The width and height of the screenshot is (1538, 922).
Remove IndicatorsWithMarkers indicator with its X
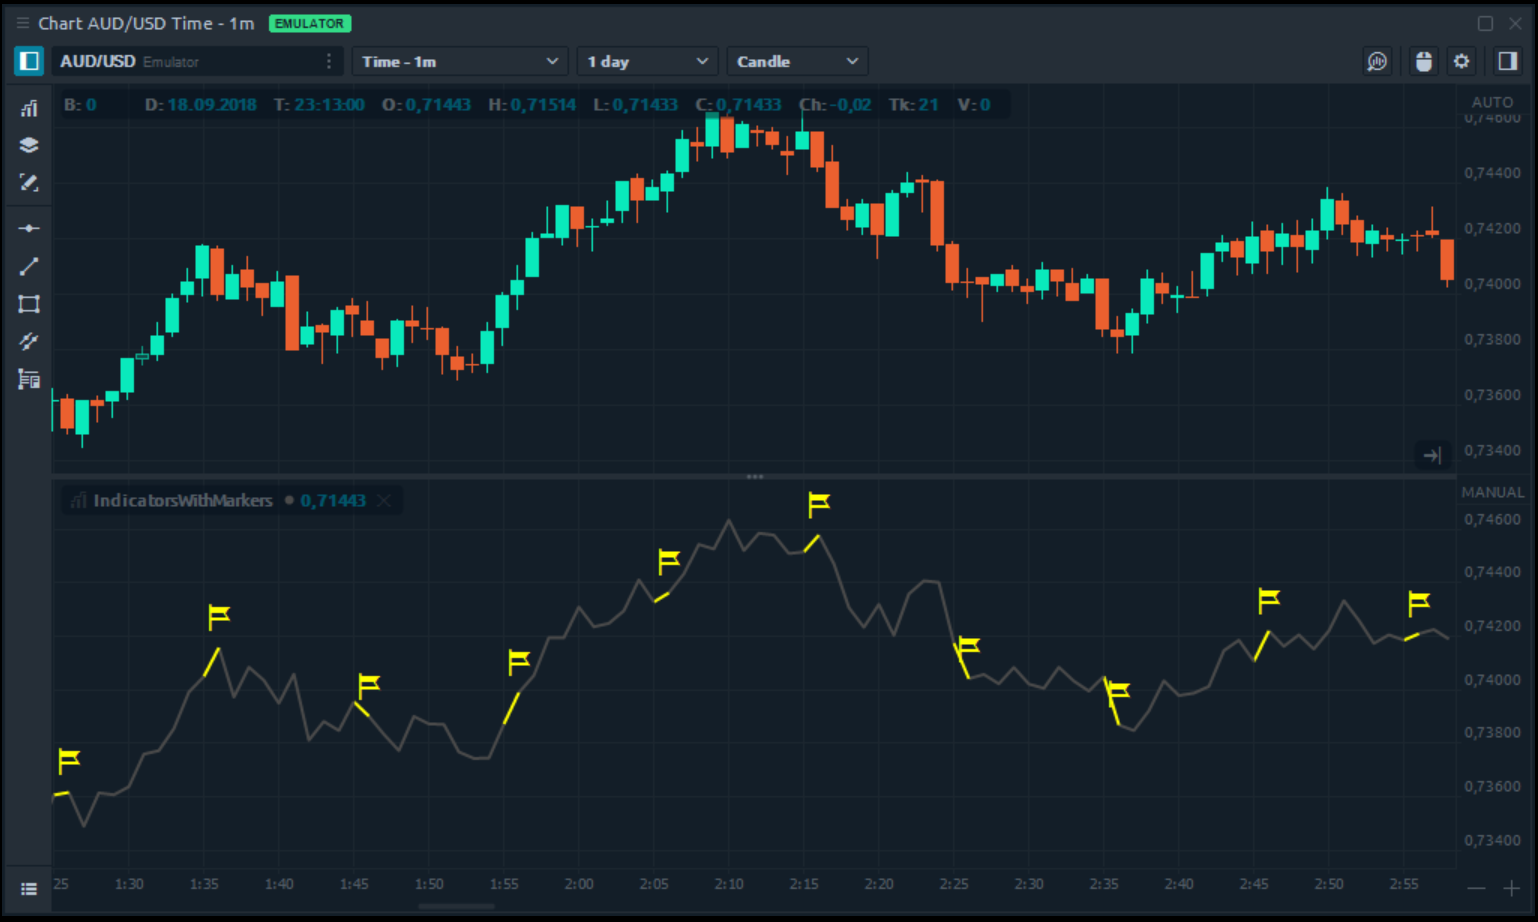click(384, 500)
